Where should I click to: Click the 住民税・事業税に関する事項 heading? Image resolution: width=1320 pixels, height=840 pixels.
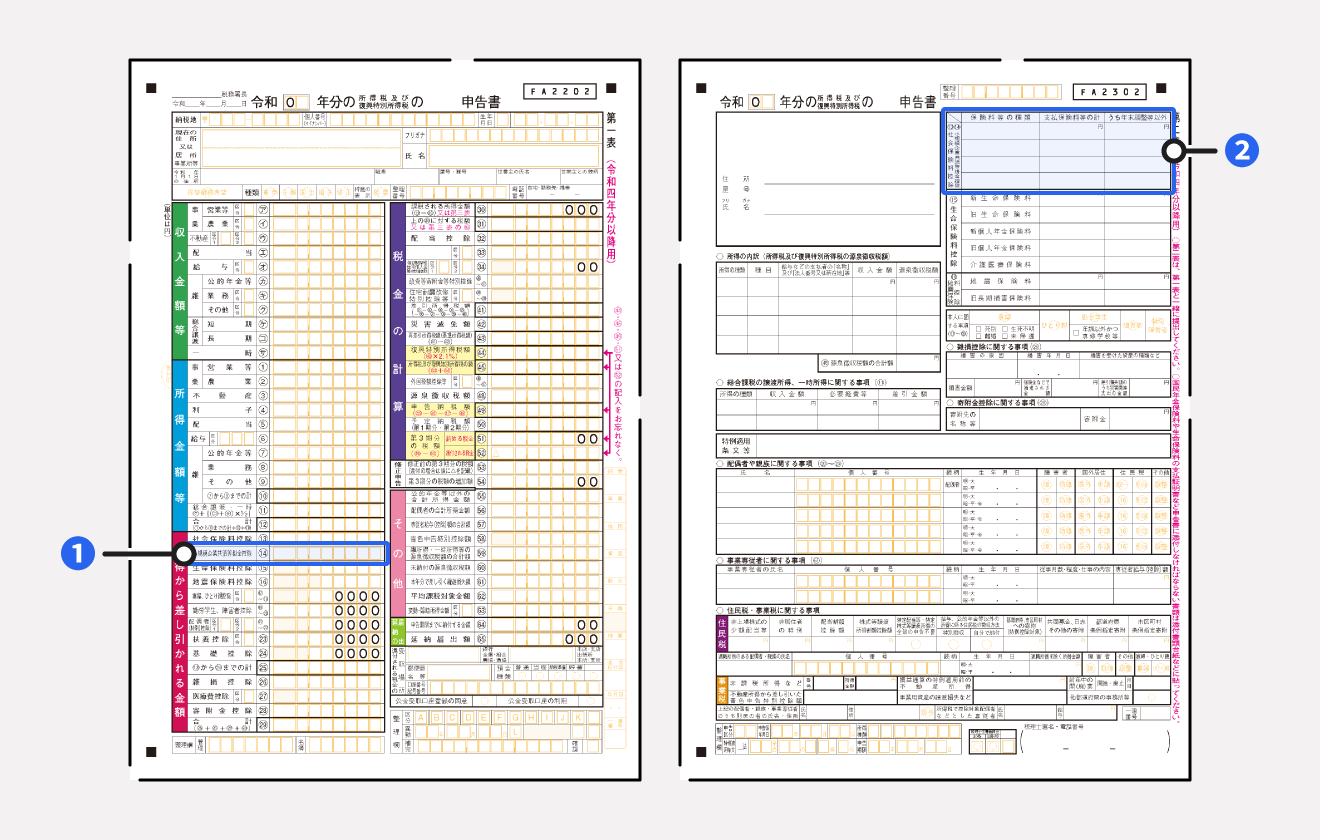[x=768, y=609]
